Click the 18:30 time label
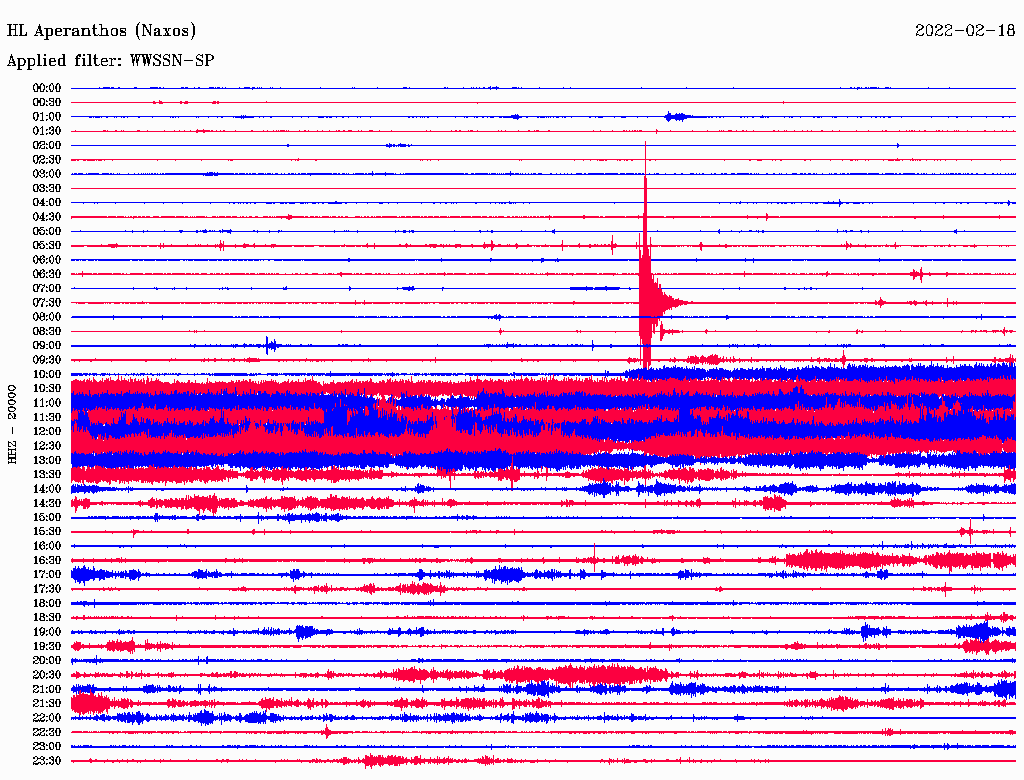 click(x=47, y=618)
